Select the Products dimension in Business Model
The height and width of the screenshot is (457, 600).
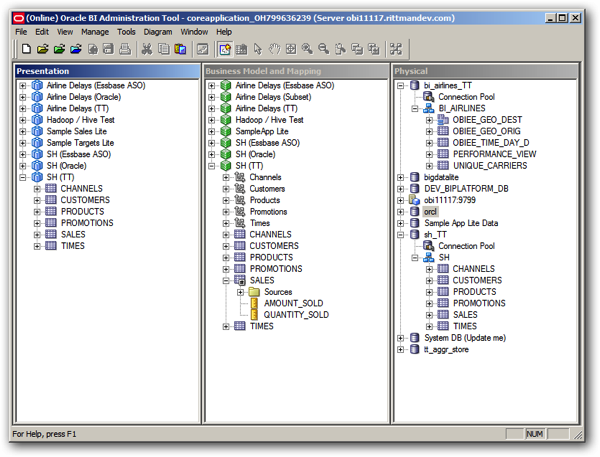pos(265,200)
